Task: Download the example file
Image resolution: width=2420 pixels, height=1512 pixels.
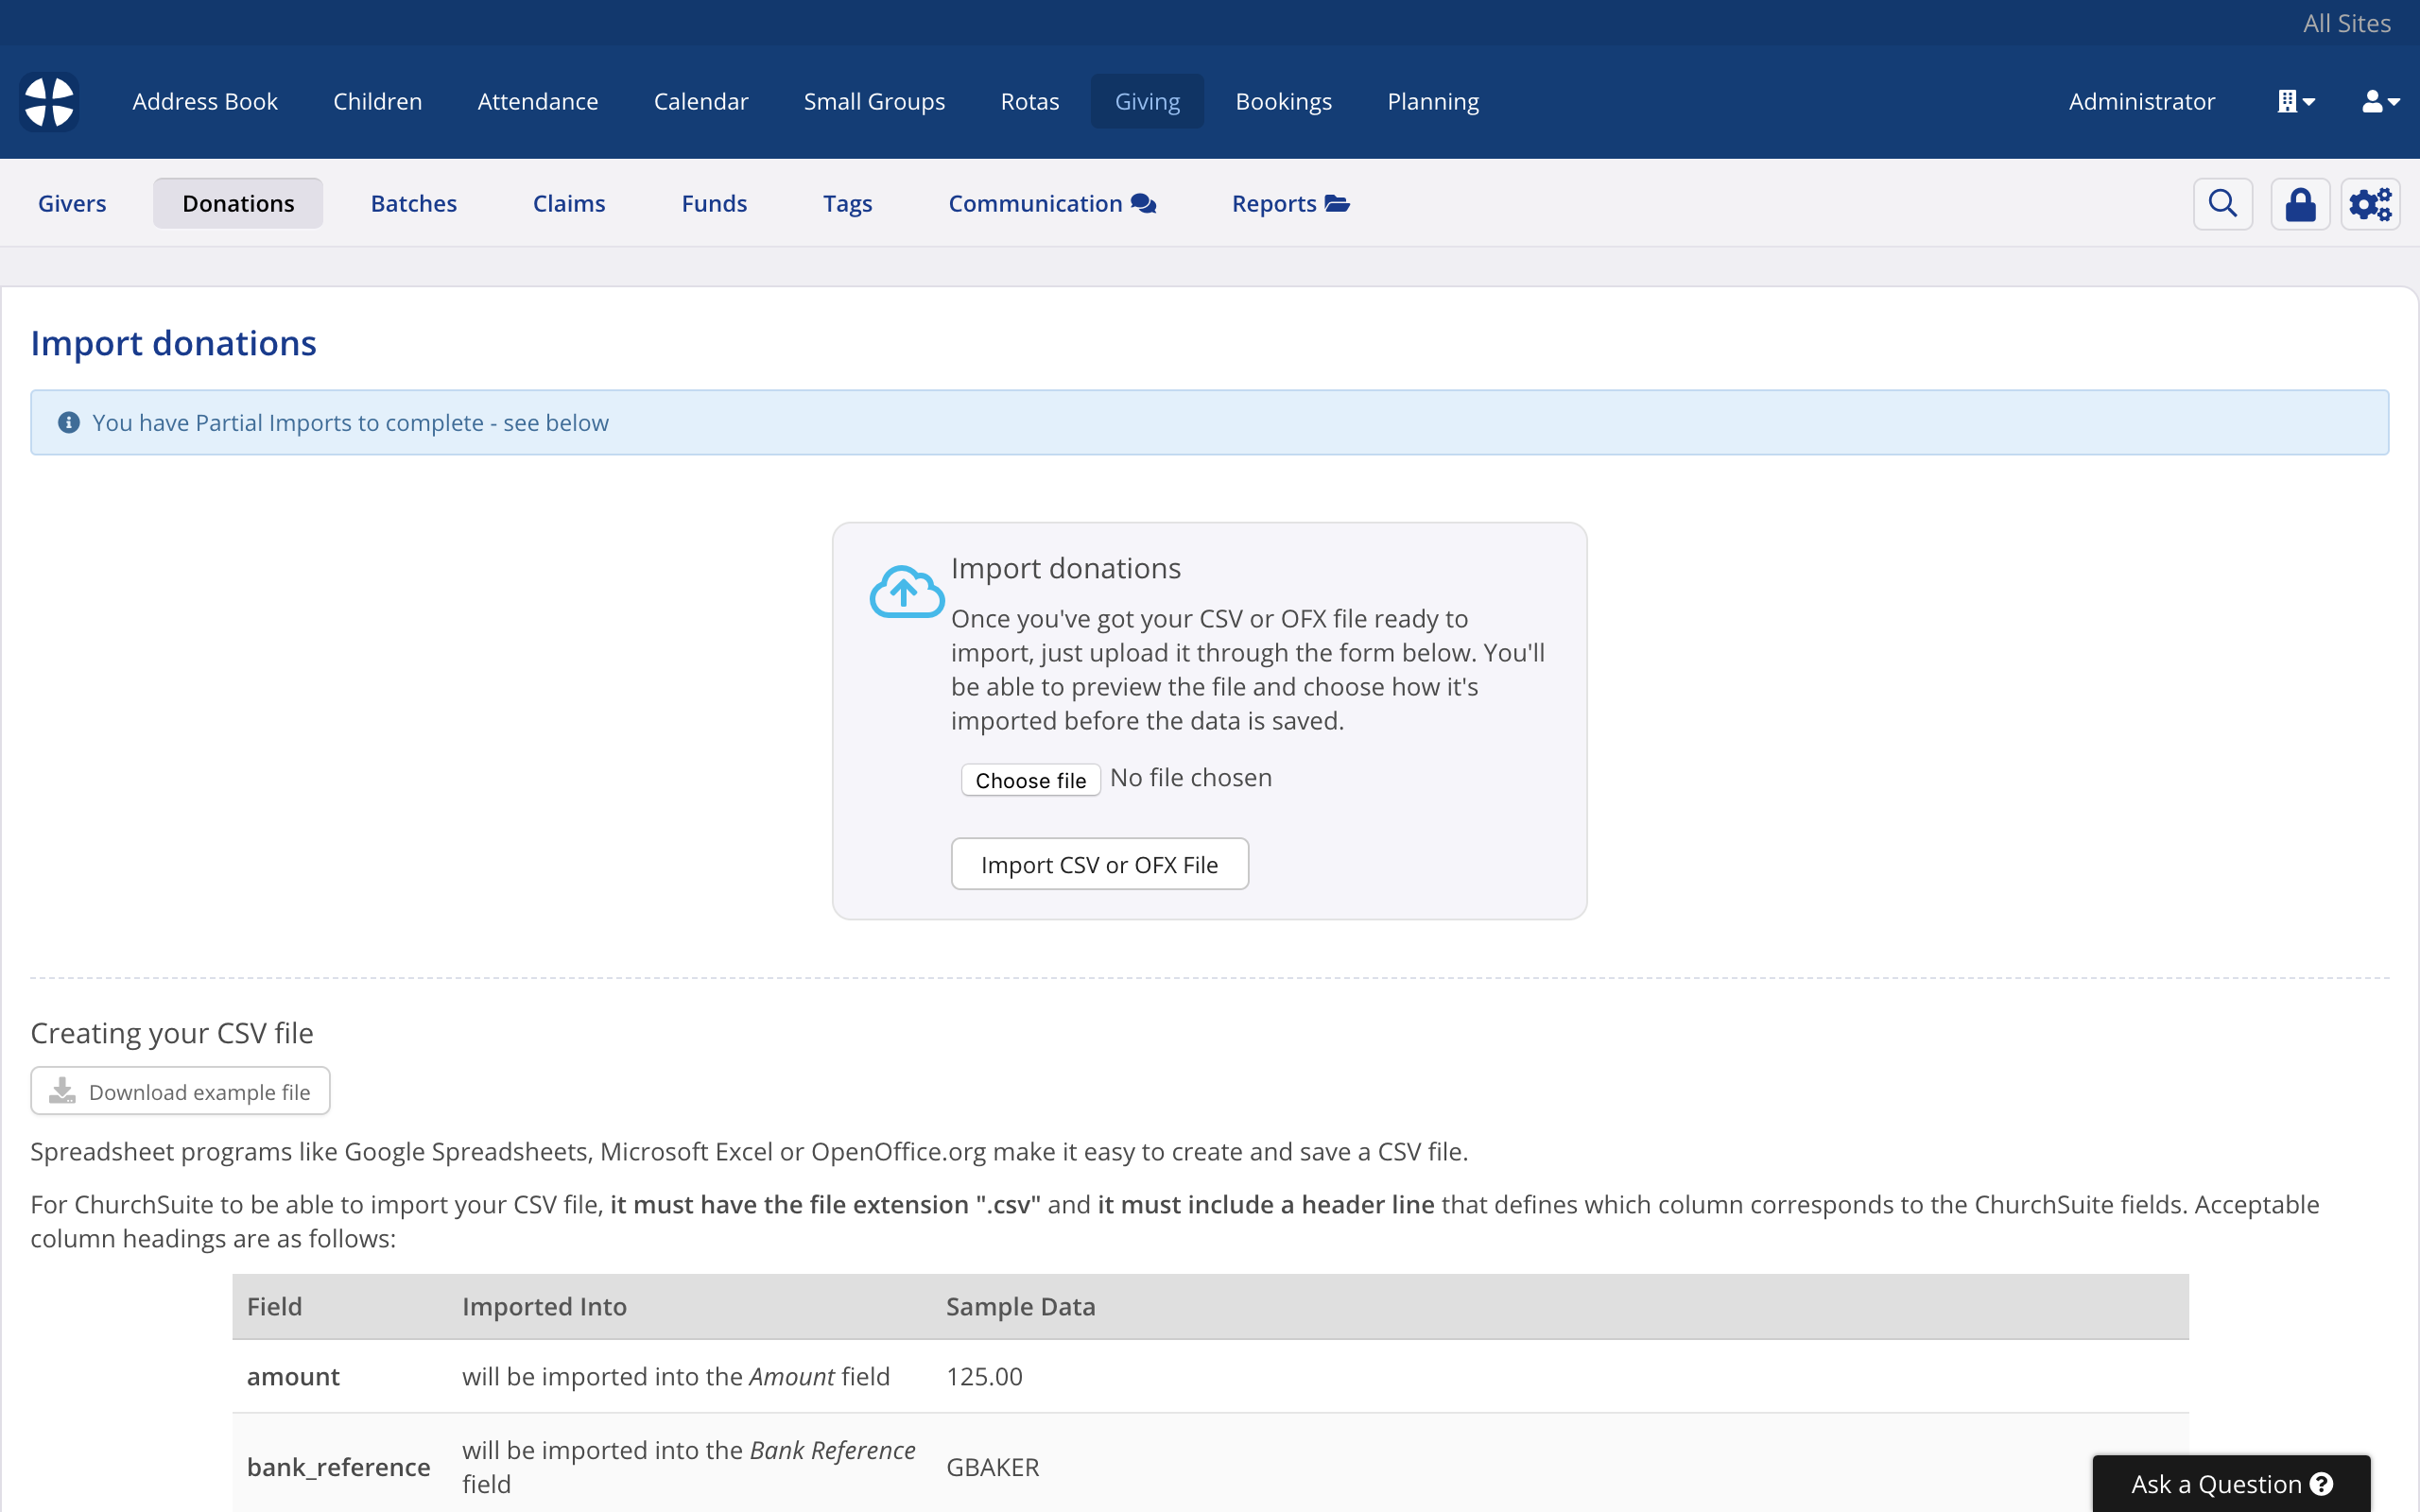Action: click(180, 1092)
